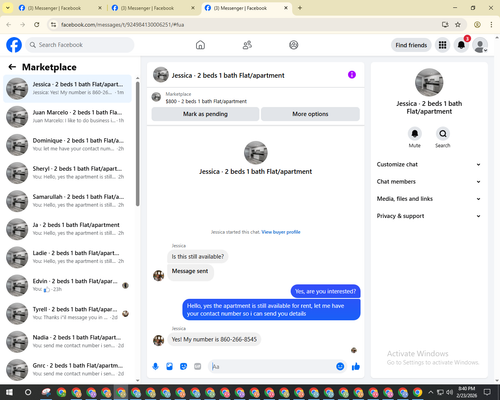
Task: Open Dominique's conversation
Action: [68, 145]
